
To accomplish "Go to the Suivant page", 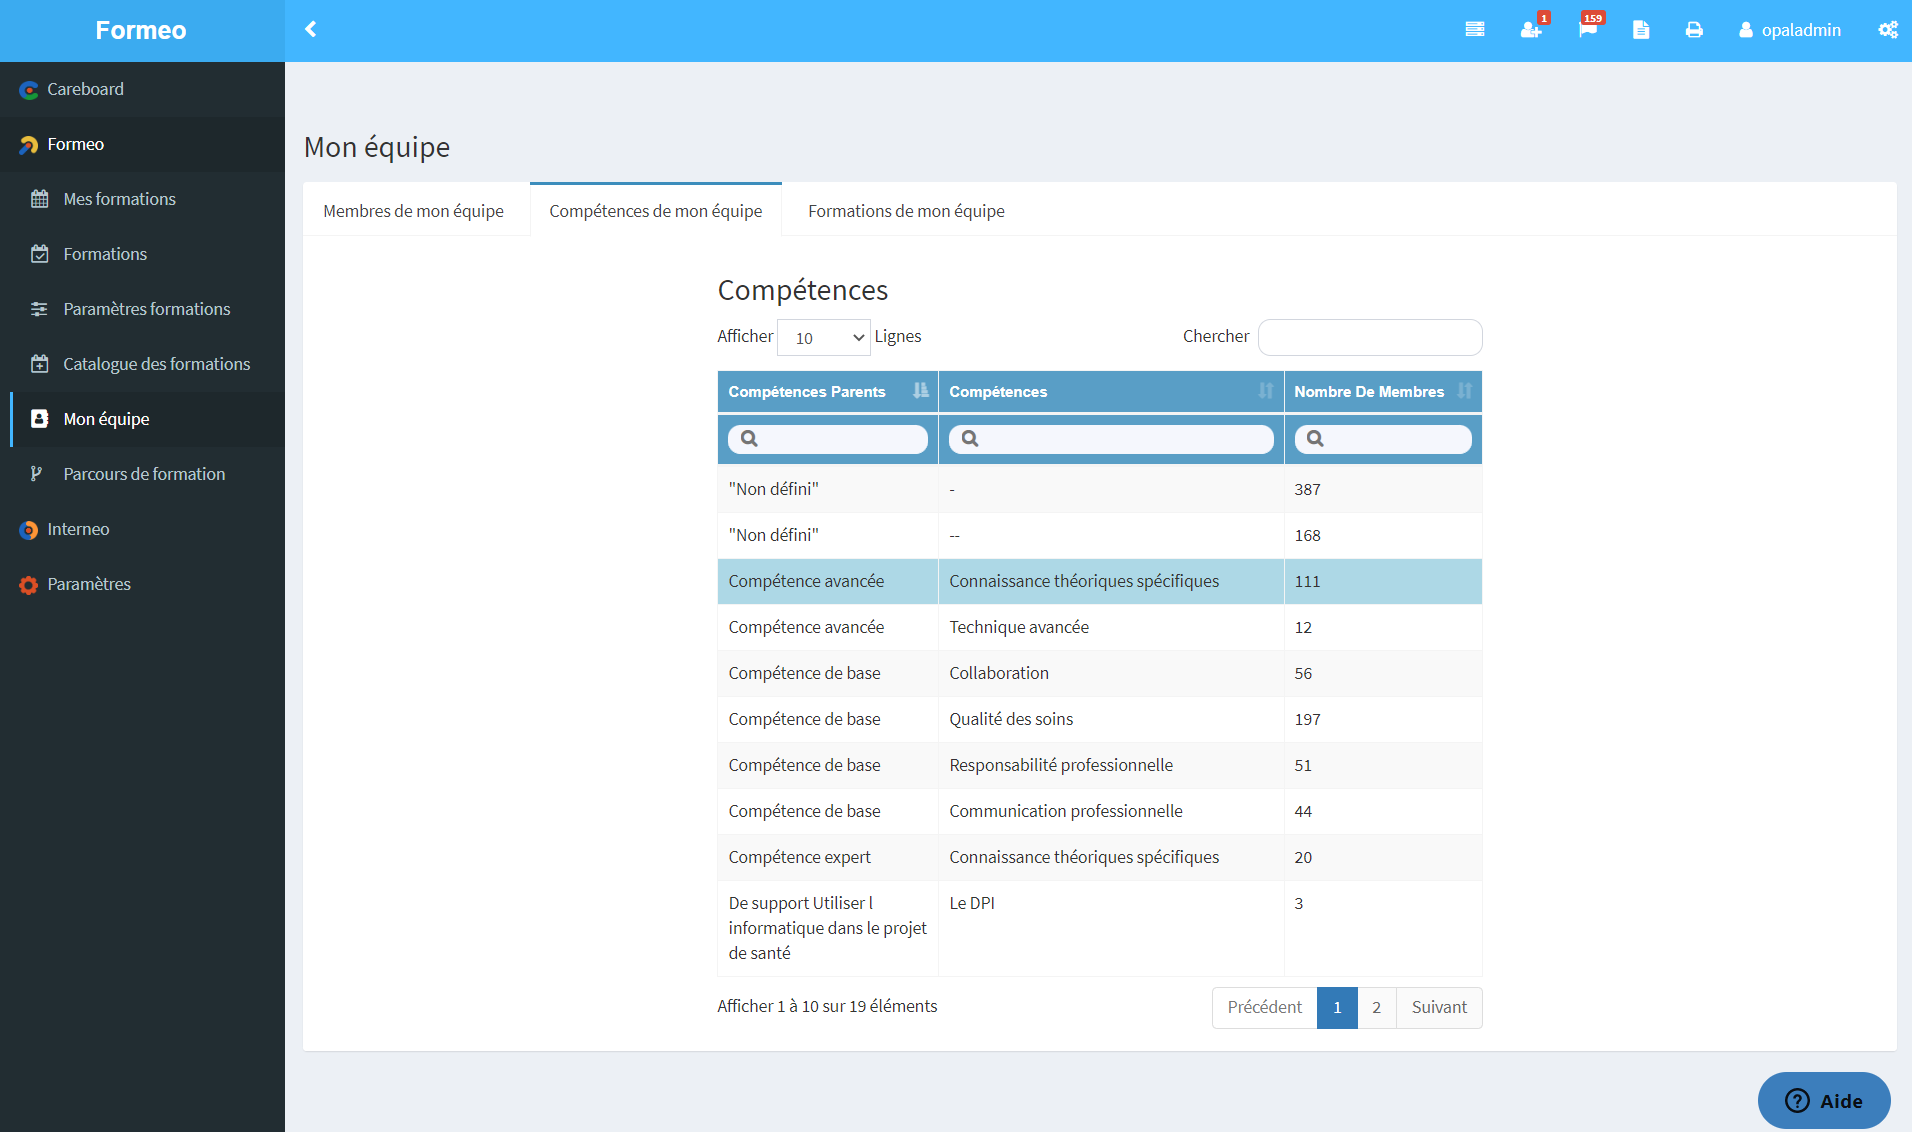I will [1439, 1007].
